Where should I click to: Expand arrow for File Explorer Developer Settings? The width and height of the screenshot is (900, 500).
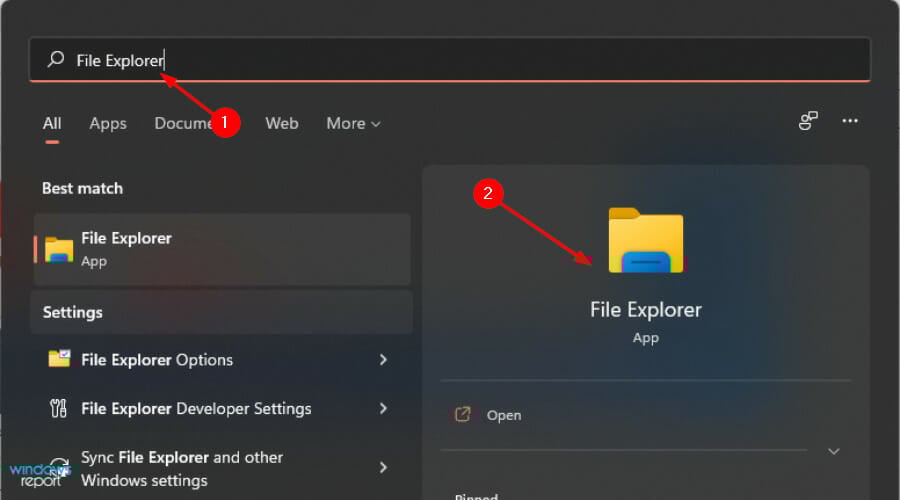[383, 409]
